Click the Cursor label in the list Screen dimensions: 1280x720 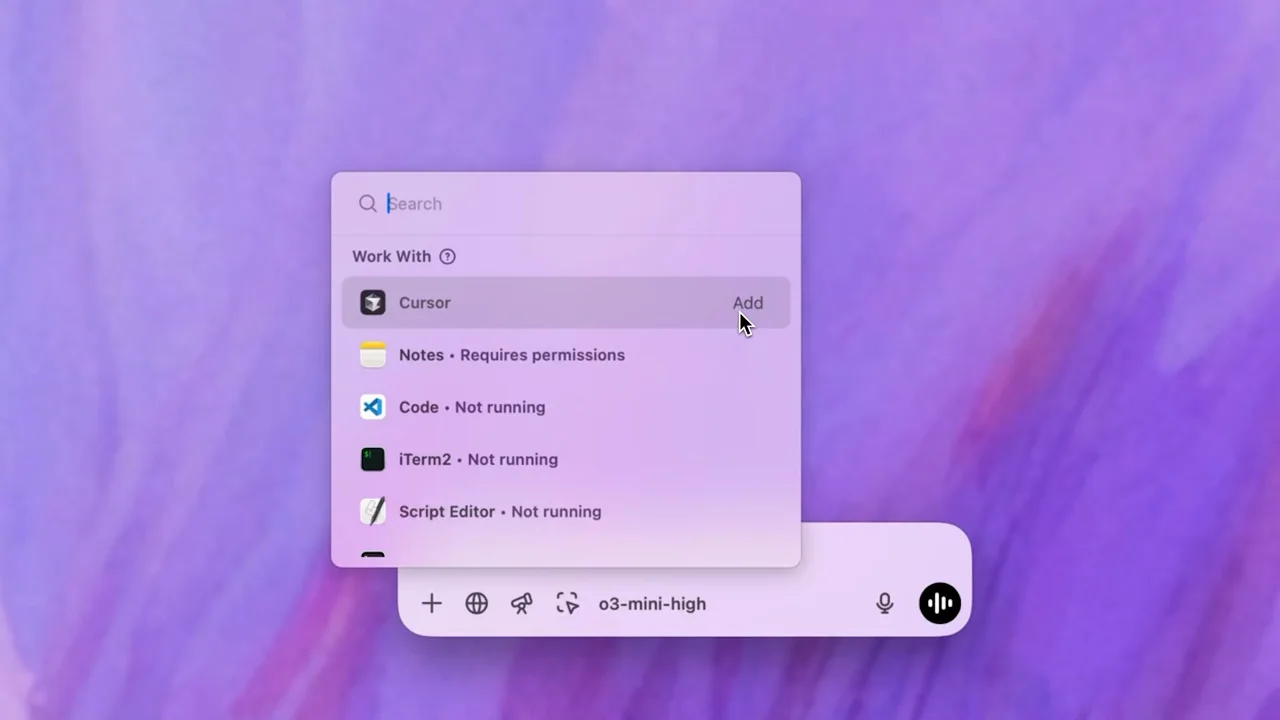(x=424, y=303)
